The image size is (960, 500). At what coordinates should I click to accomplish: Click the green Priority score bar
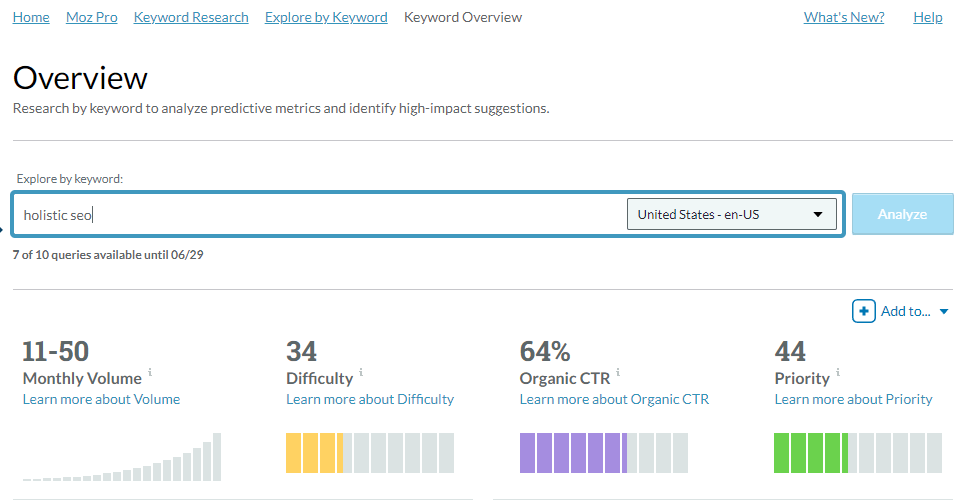(x=858, y=453)
